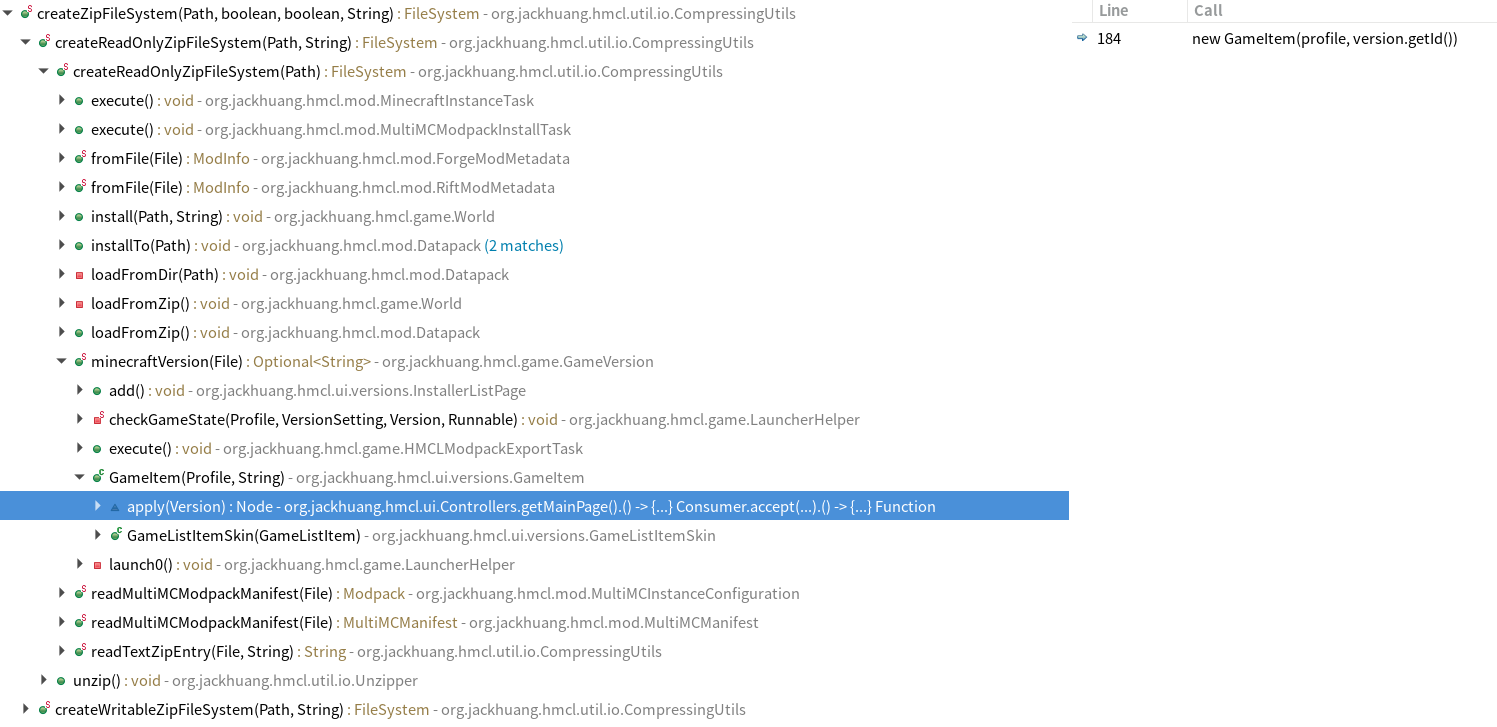
Task: Expand the GameListItemSkin(GameListItem) node
Action: coord(97,535)
